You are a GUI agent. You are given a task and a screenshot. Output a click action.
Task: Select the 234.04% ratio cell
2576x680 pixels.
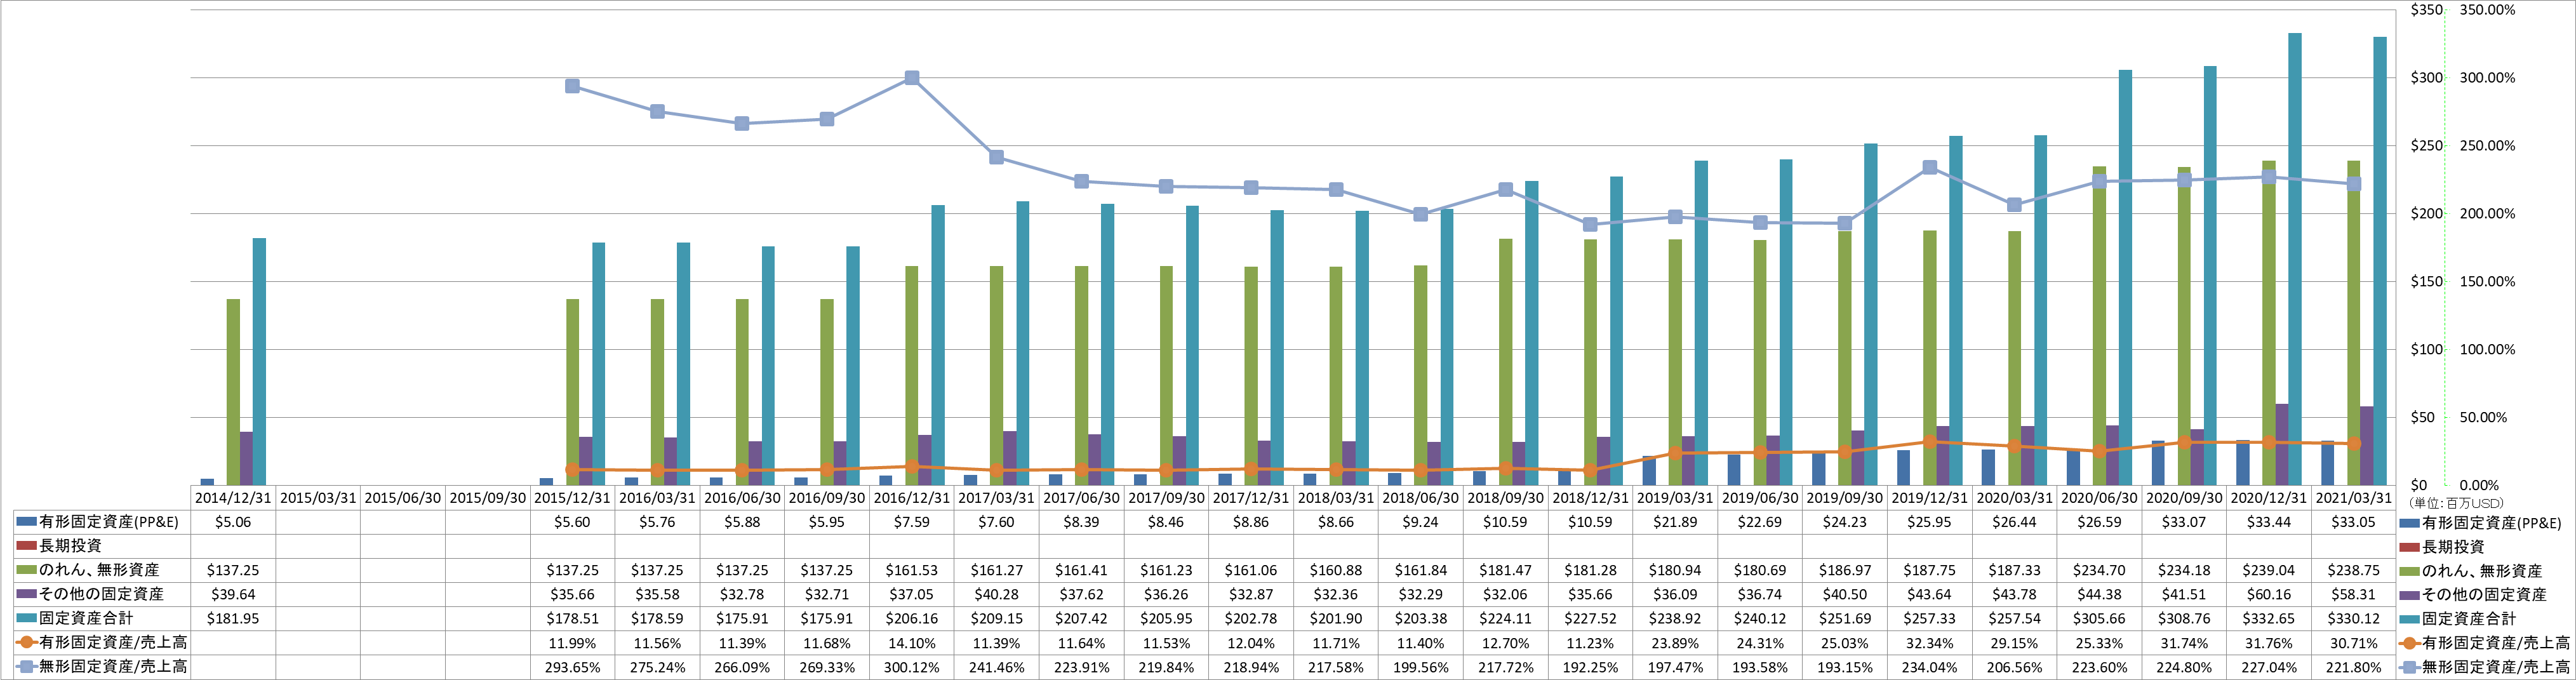tap(1929, 667)
